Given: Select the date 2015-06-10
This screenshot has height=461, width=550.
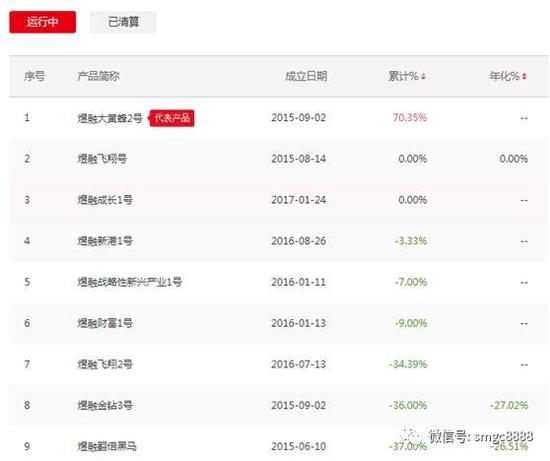Looking at the screenshot, I should [x=299, y=446].
